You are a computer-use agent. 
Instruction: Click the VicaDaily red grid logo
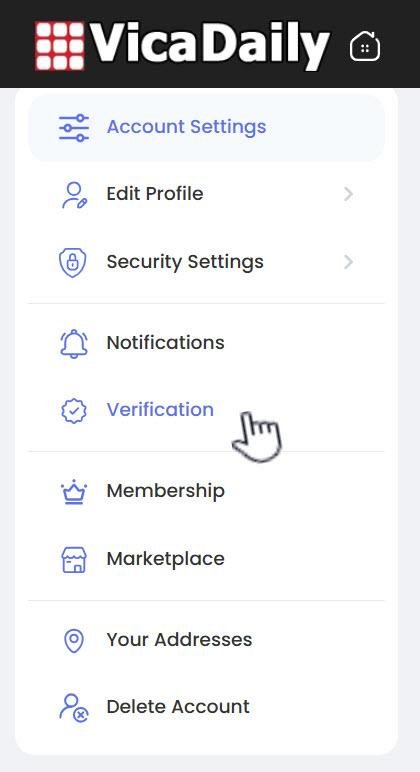coord(60,46)
